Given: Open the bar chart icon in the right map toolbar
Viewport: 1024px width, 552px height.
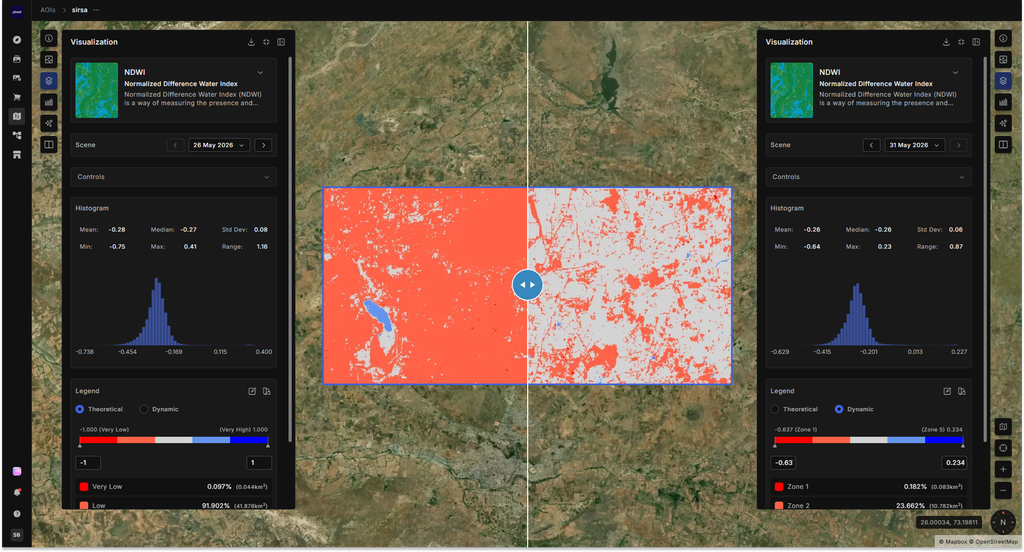Looking at the screenshot, I should tap(1003, 102).
